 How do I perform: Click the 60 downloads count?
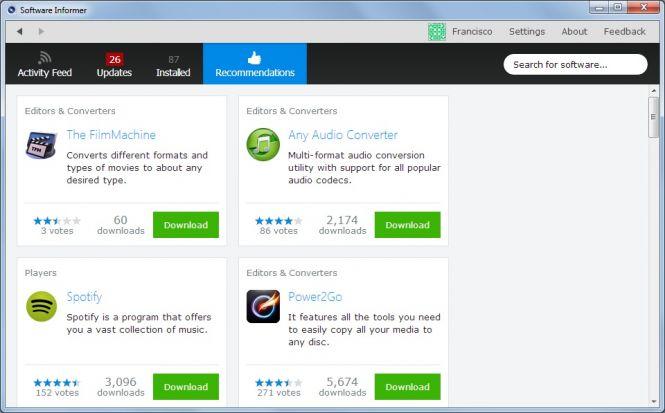coord(121,225)
